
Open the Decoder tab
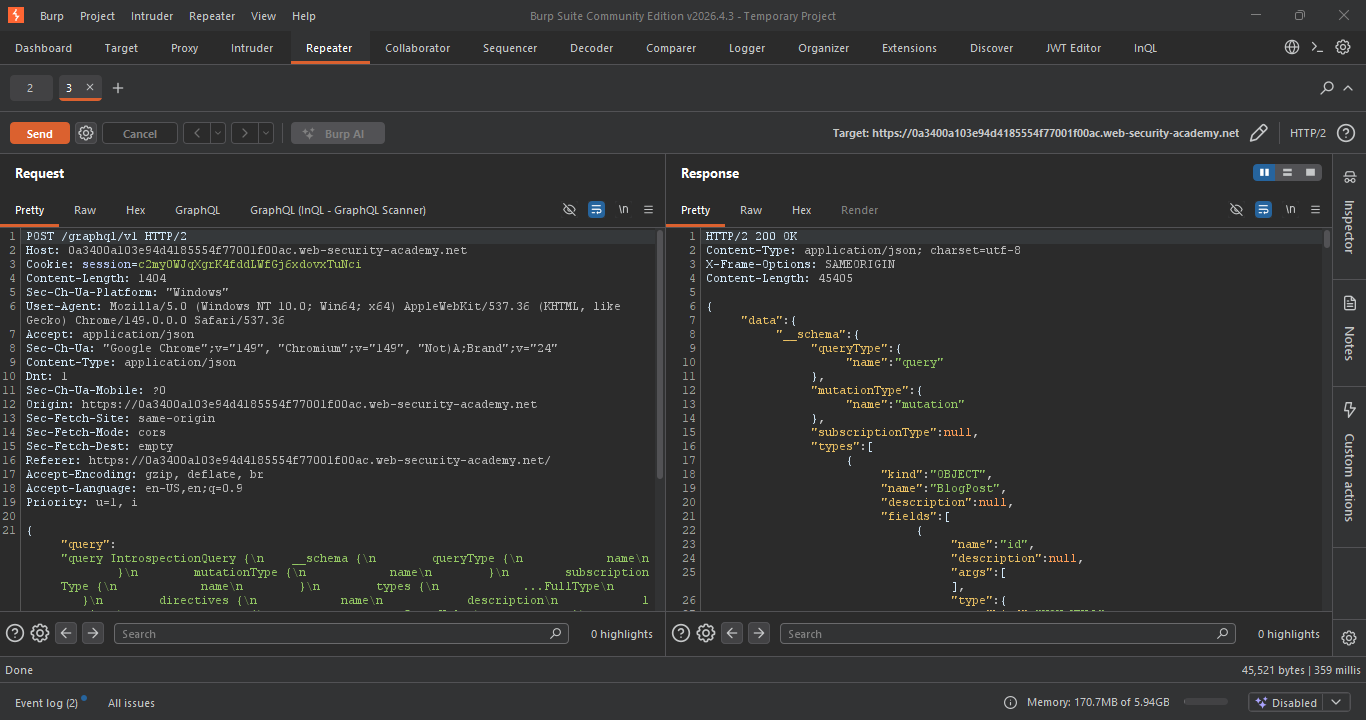click(591, 48)
